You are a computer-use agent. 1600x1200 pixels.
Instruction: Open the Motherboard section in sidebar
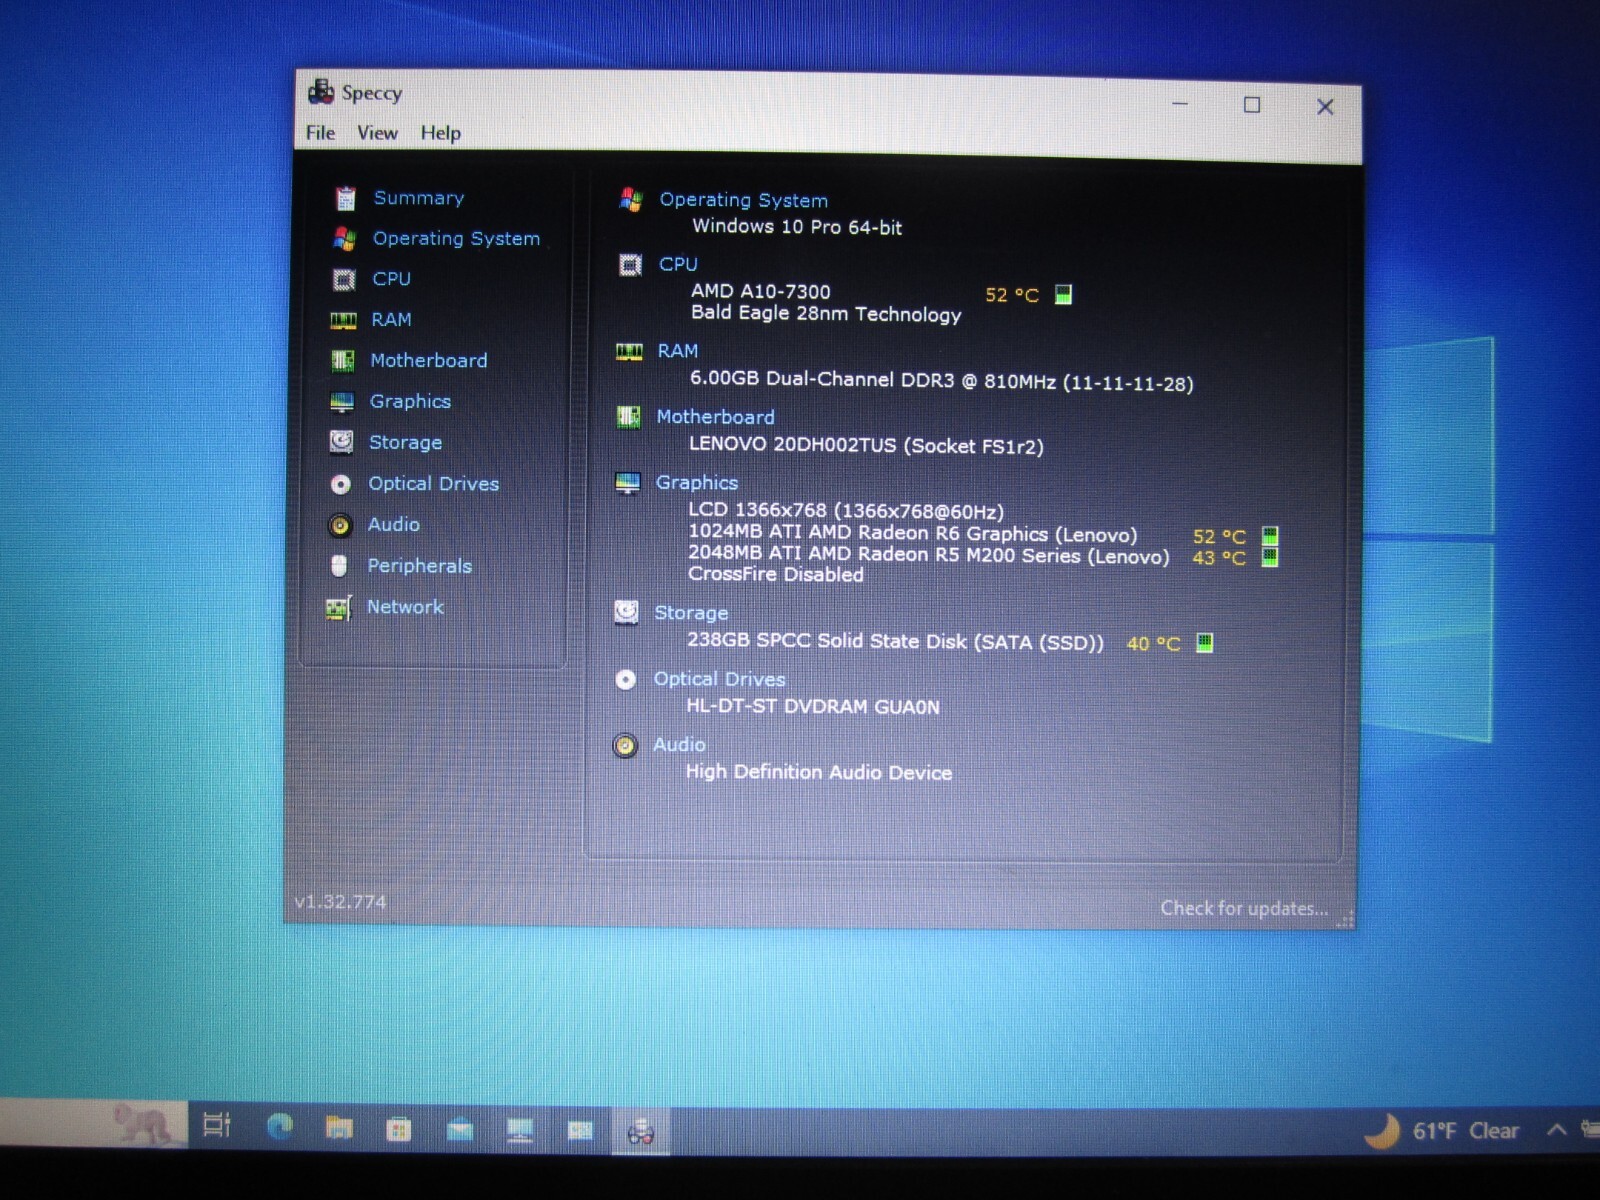click(428, 360)
